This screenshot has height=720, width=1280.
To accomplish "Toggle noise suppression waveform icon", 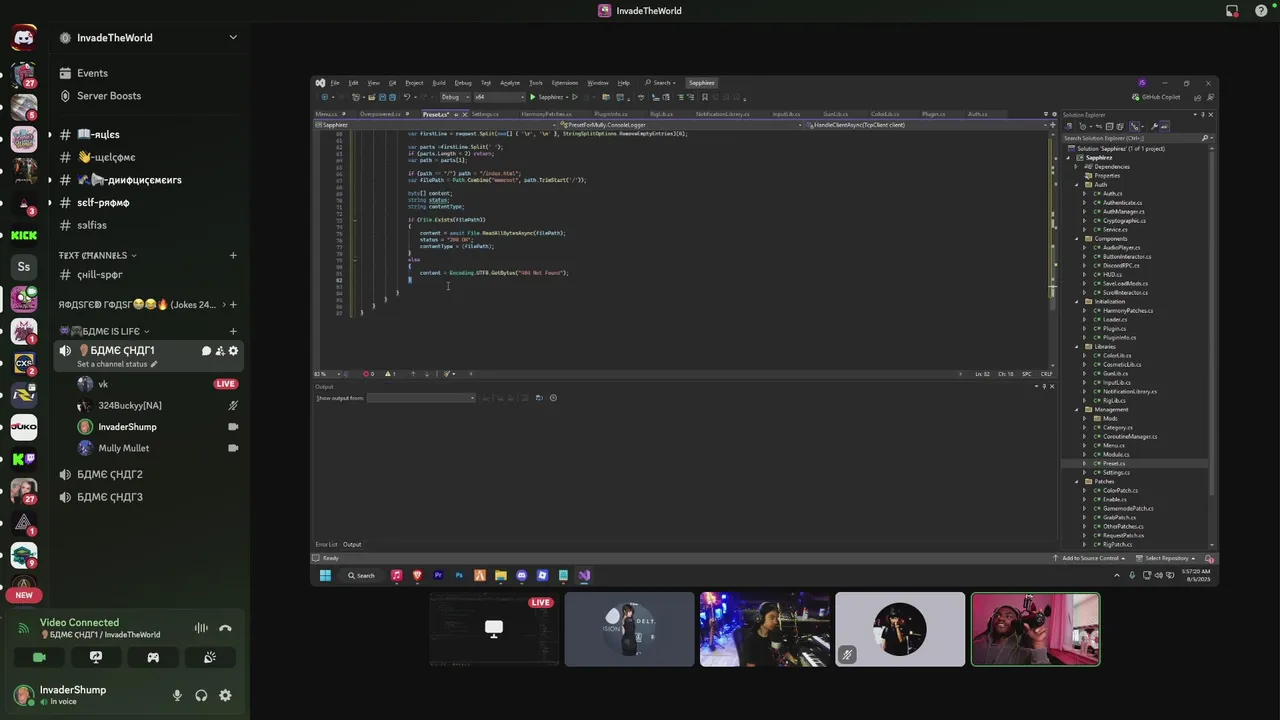I will click(x=201, y=628).
